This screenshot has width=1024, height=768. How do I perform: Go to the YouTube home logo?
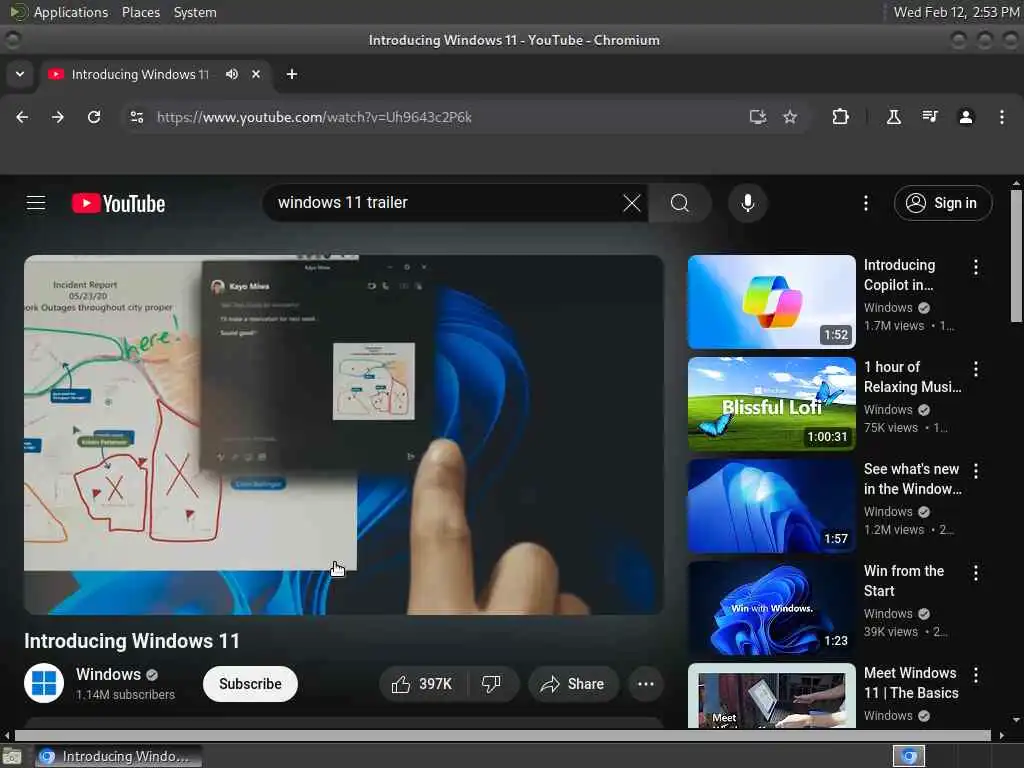point(118,204)
